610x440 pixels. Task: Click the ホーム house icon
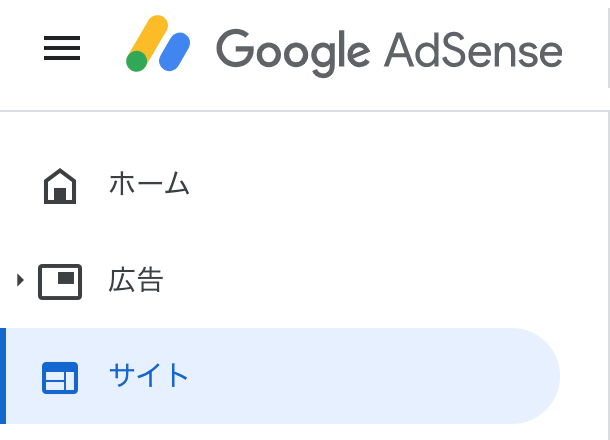pyautogui.click(x=60, y=186)
